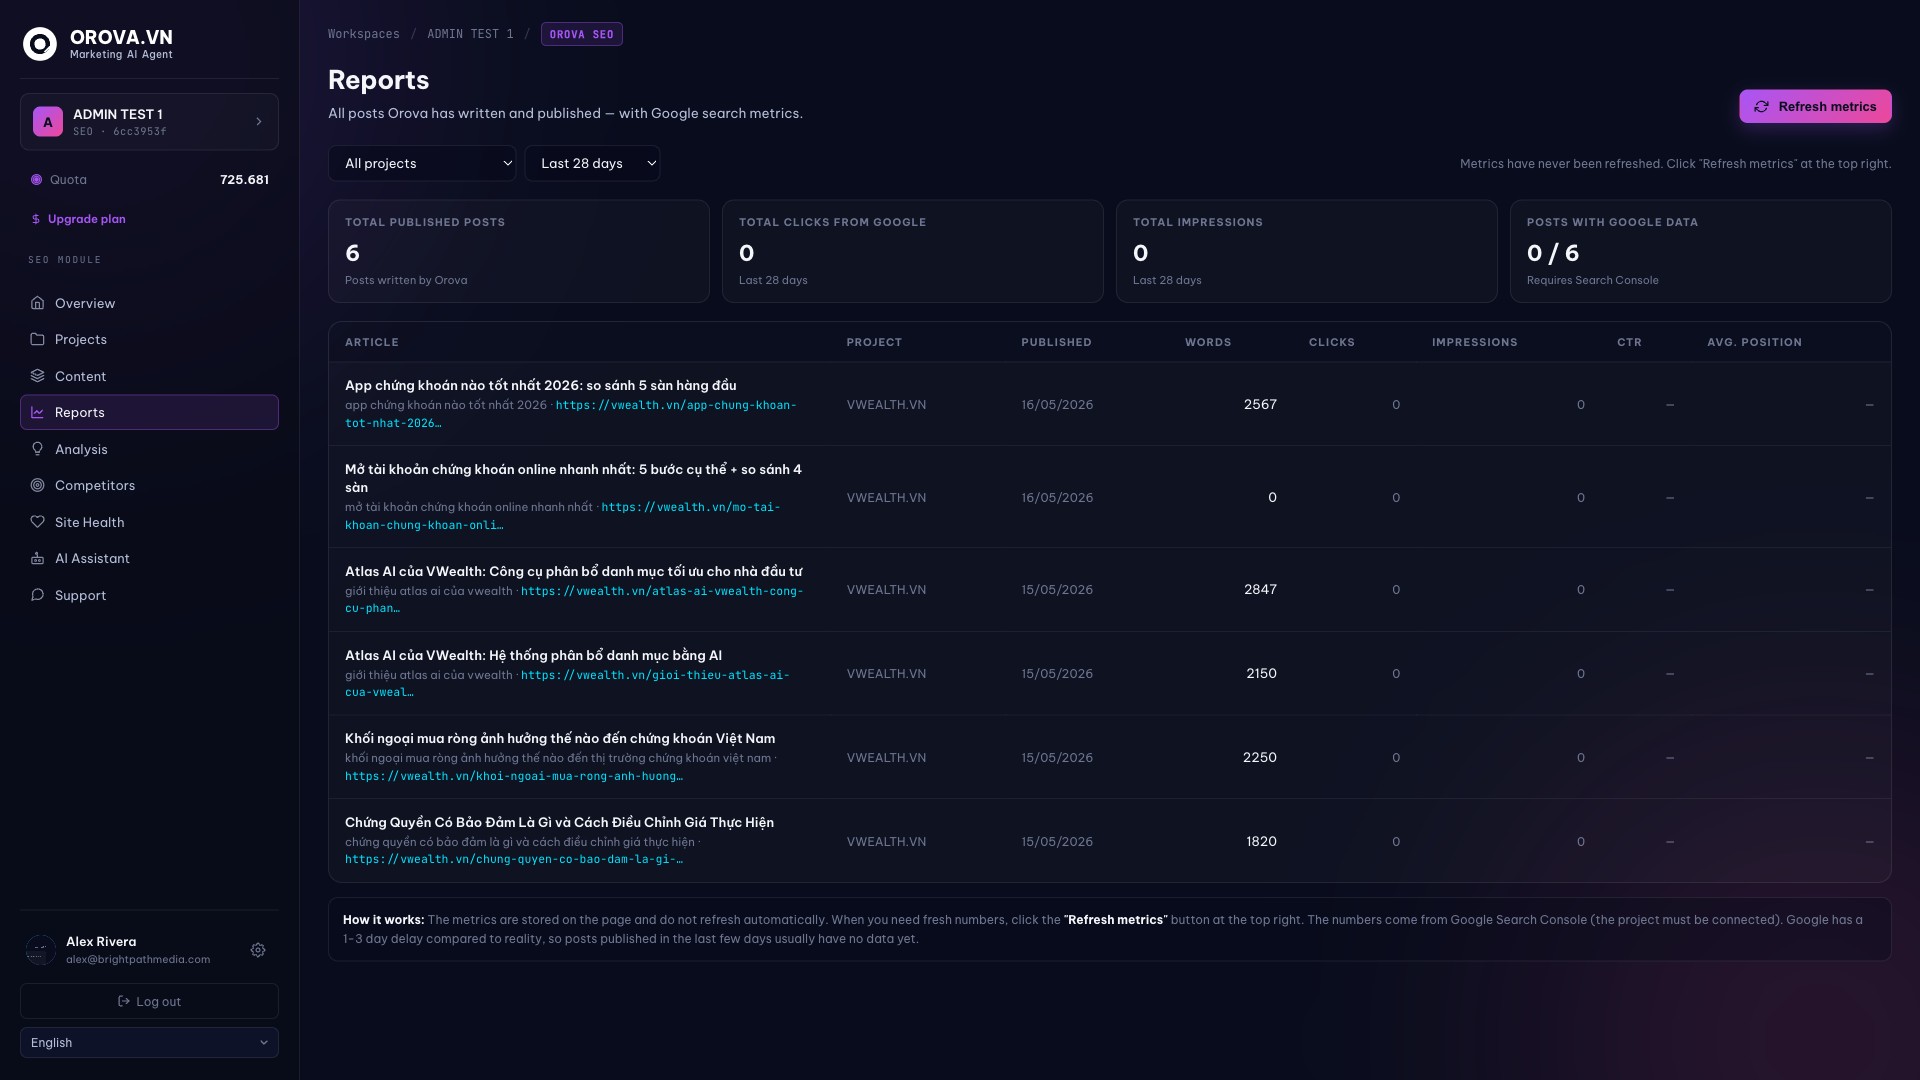
Task: Click the Impressions column header
Action: pyautogui.click(x=1475, y=342)
